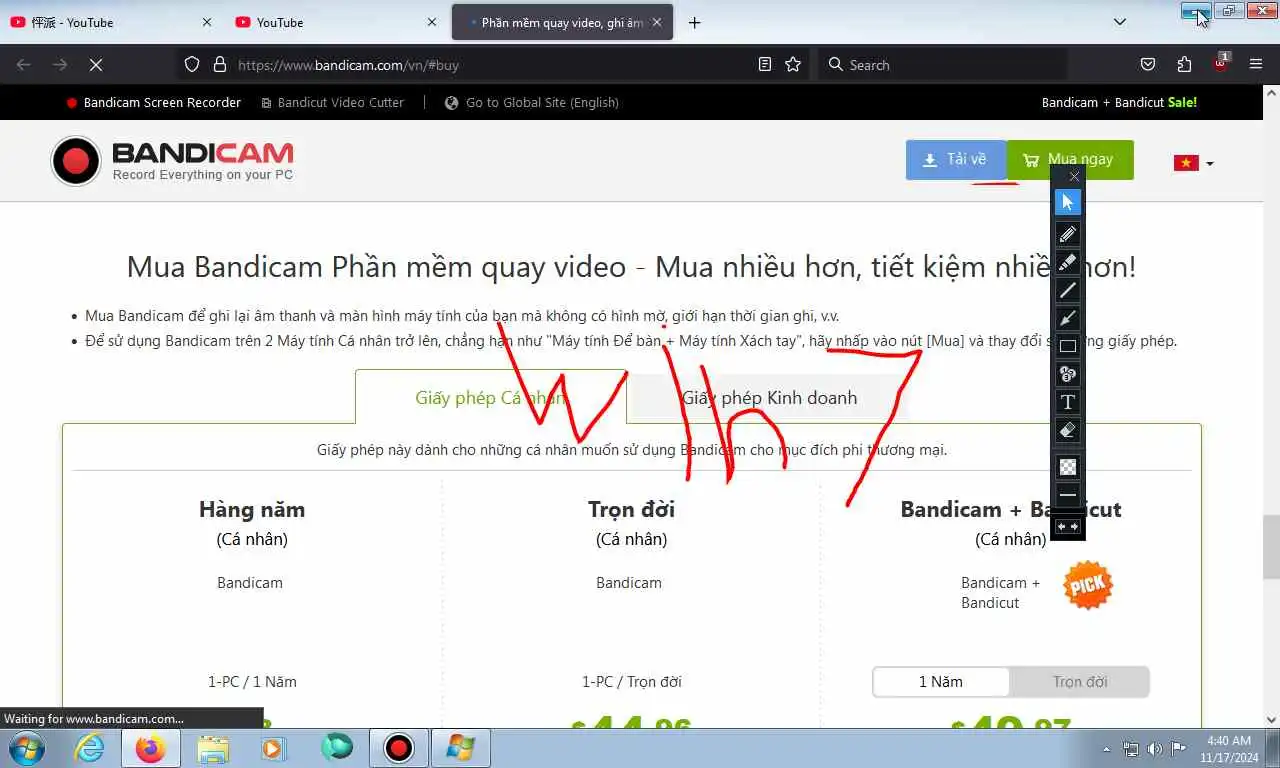1280x768 pixels.
Task: Open Windows Explorer folder in taskbar
Action: click(x=213, y=748)
